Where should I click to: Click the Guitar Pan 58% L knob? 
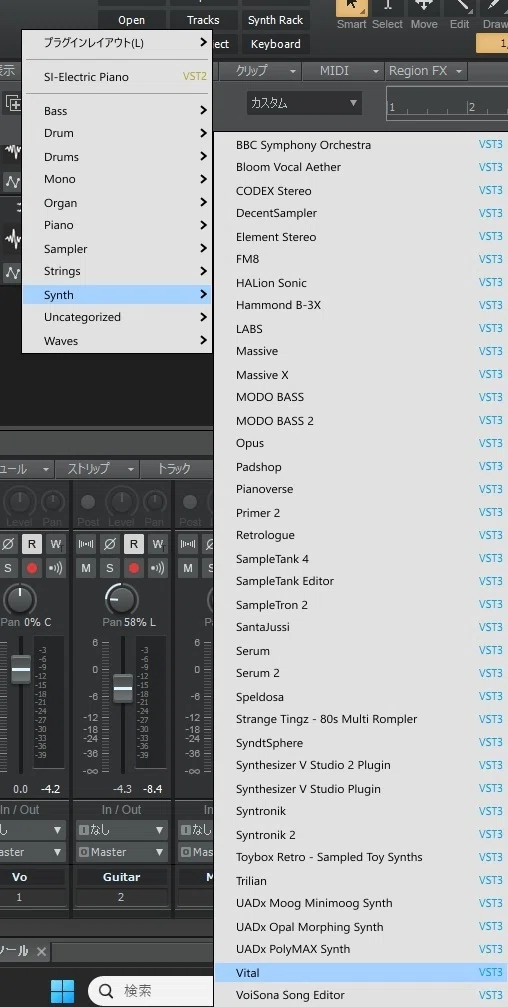pyautogui.click(x=121, y=600)
